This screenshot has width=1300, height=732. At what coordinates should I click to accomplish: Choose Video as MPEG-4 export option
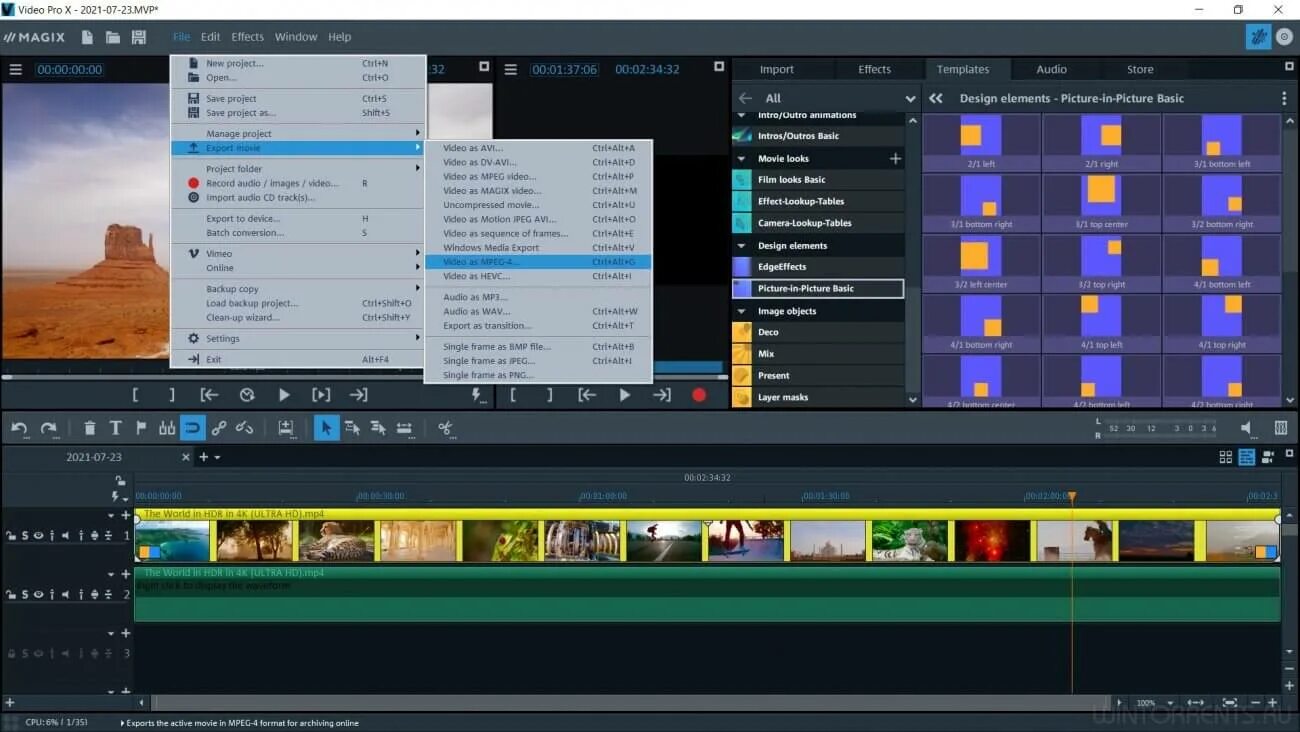(x=538, y=262)
